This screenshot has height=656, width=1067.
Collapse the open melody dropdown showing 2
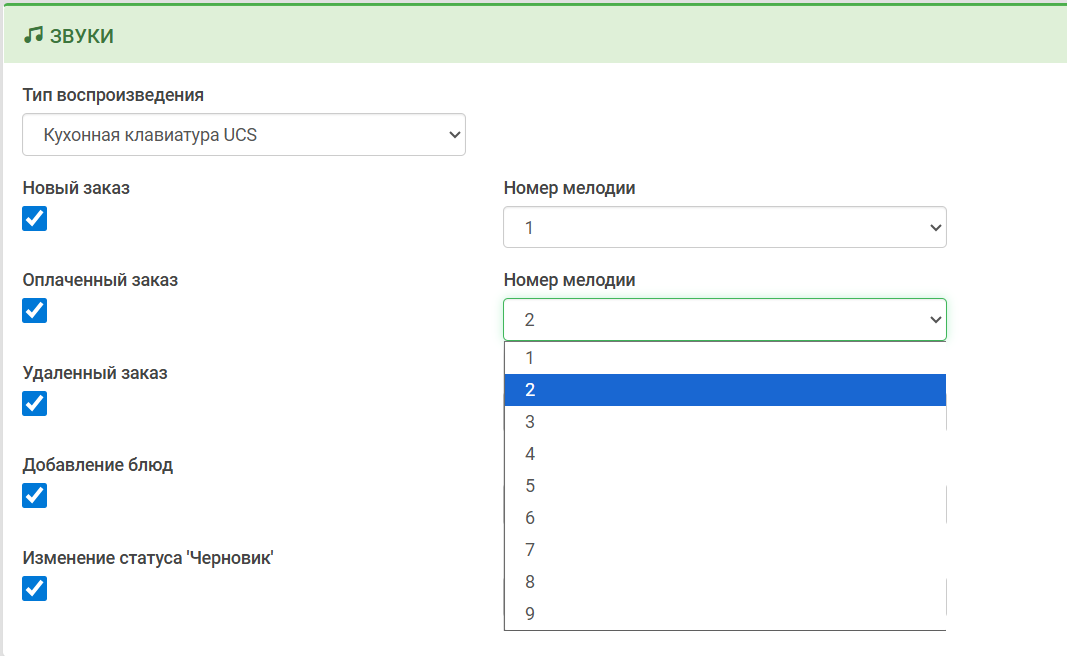click(724, 319)
